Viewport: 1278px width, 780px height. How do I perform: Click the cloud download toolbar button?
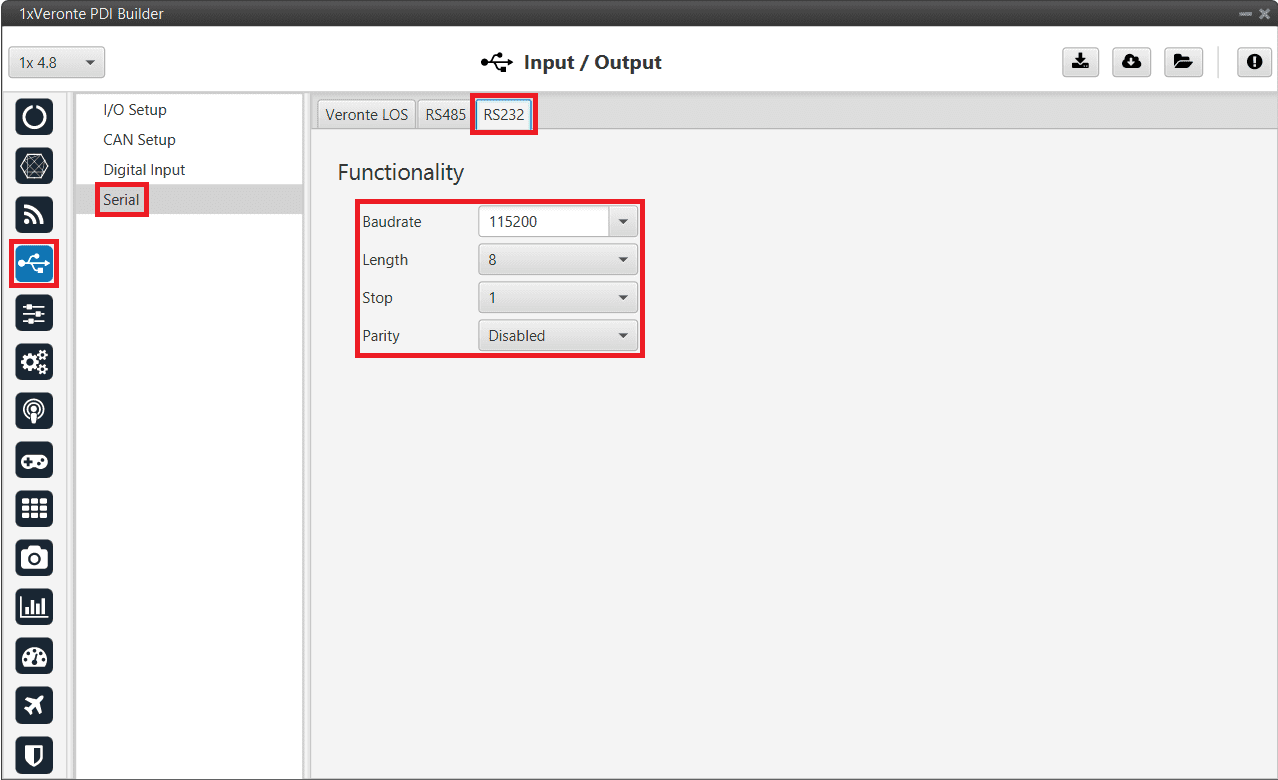(x=1131, y=62)
